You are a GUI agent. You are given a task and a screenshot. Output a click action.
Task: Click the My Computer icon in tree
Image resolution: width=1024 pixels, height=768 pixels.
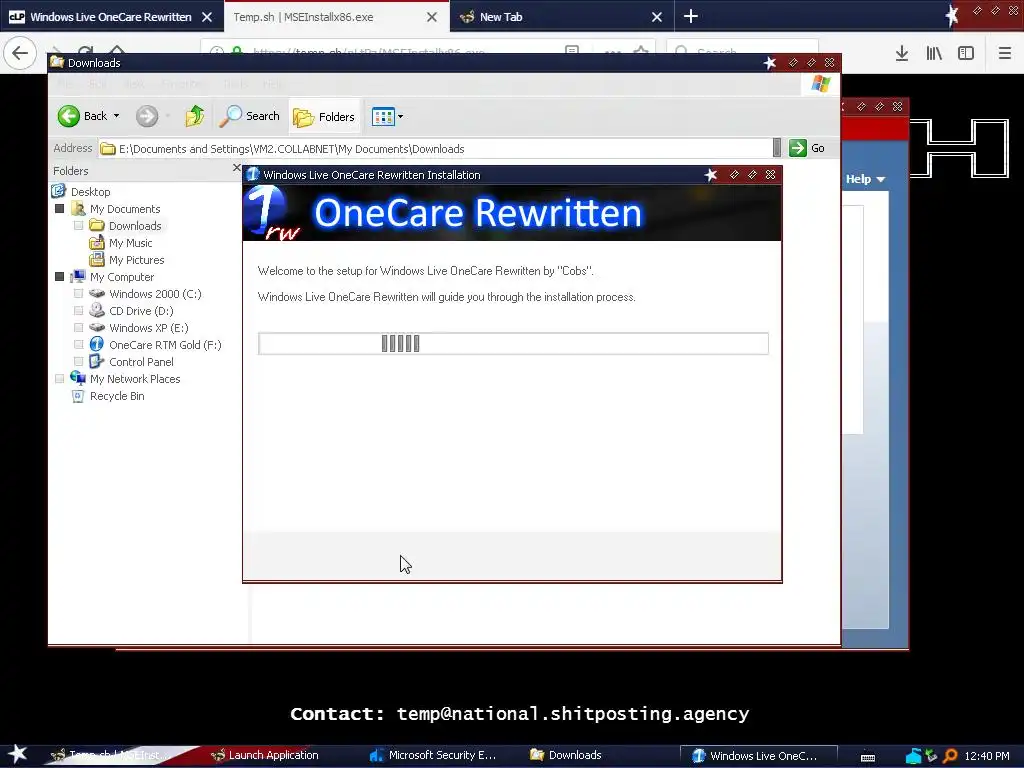click(78, 276)
